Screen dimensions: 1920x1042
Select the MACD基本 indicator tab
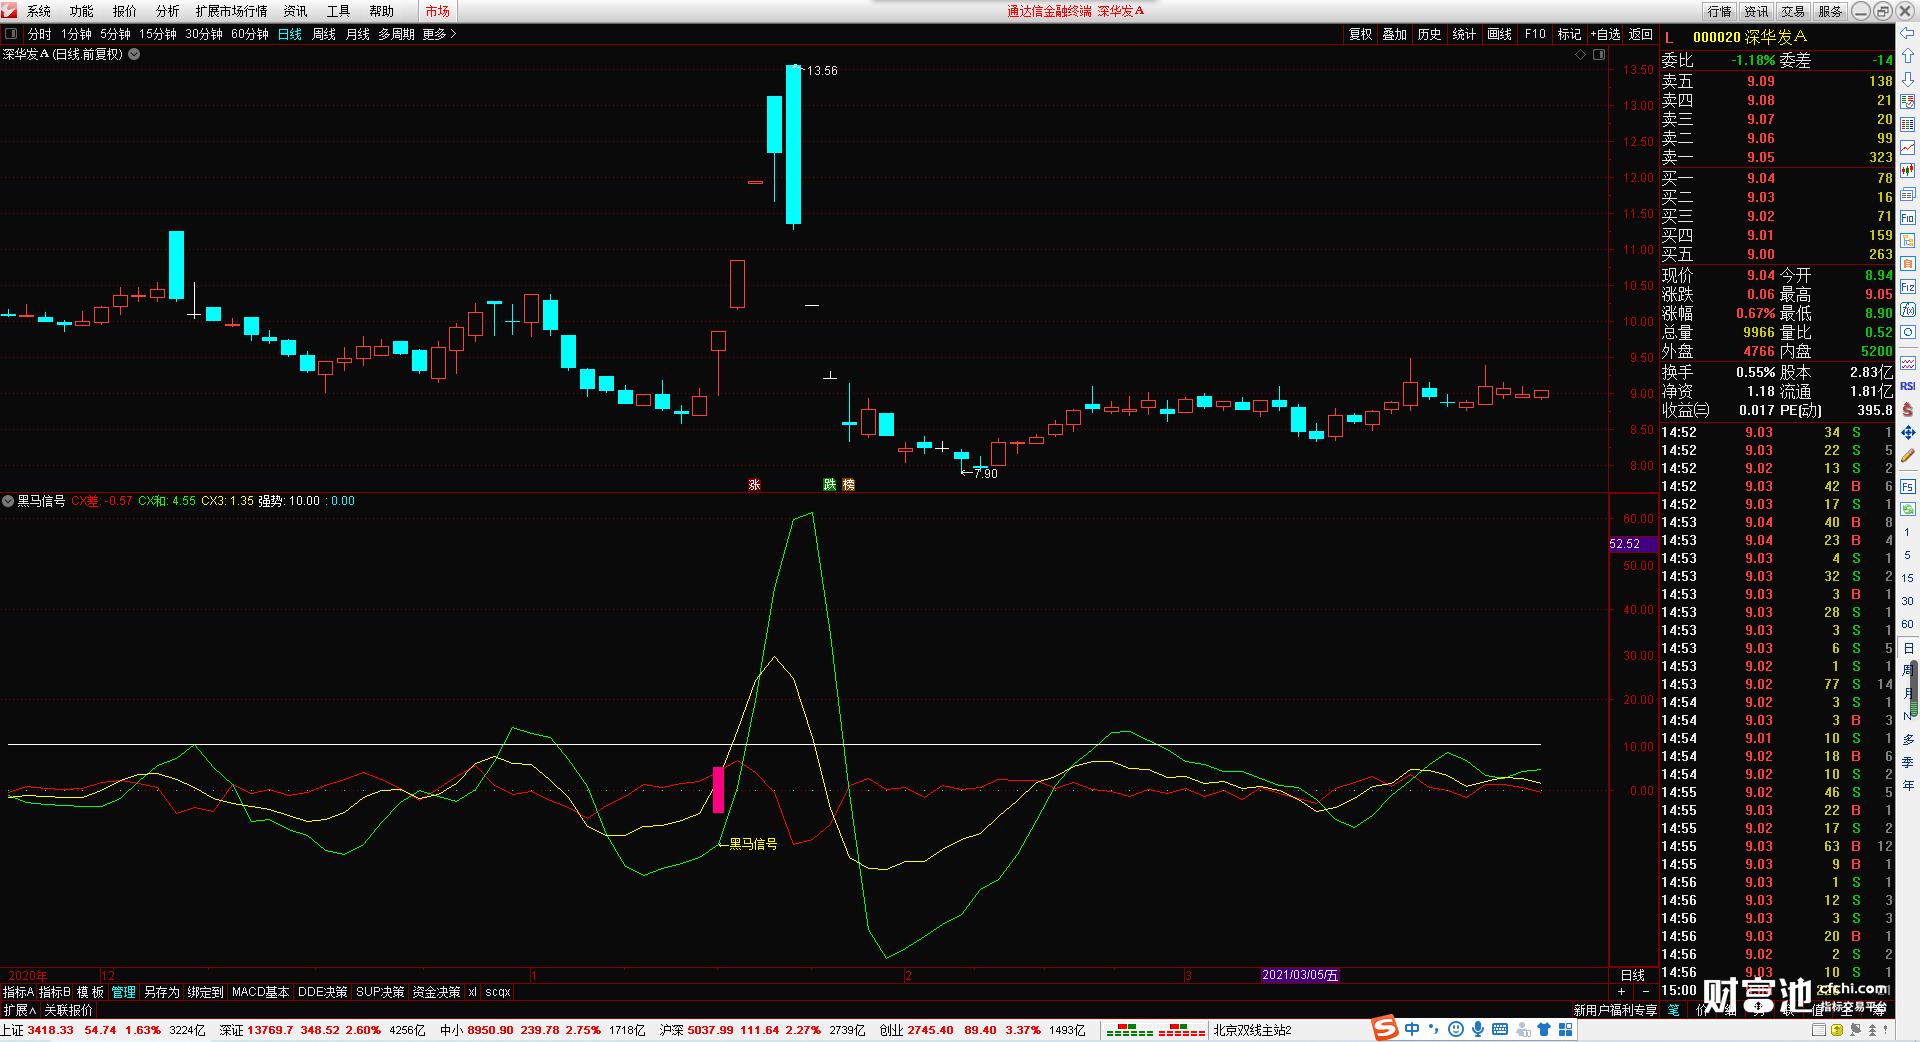pyautogui.click(x=260, y=992)
